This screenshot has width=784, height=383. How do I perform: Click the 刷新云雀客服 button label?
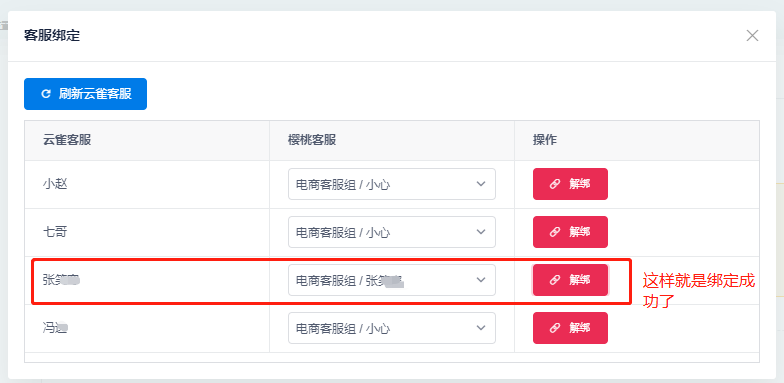coord(95,94)
